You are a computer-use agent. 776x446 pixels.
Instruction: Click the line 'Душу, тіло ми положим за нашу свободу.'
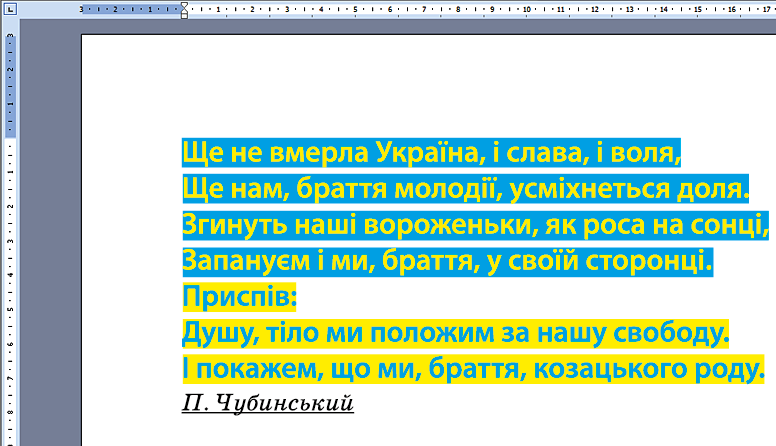pos(455,333)
